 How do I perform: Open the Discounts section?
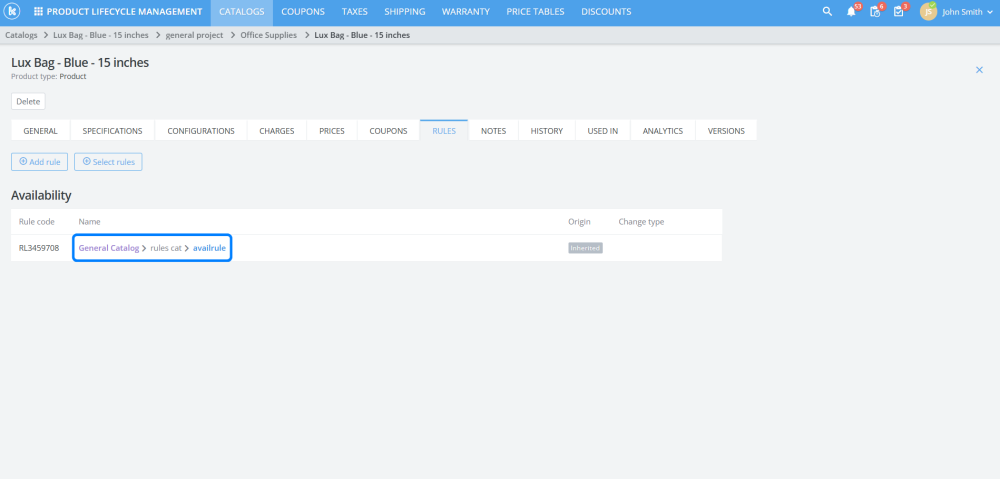607,11
